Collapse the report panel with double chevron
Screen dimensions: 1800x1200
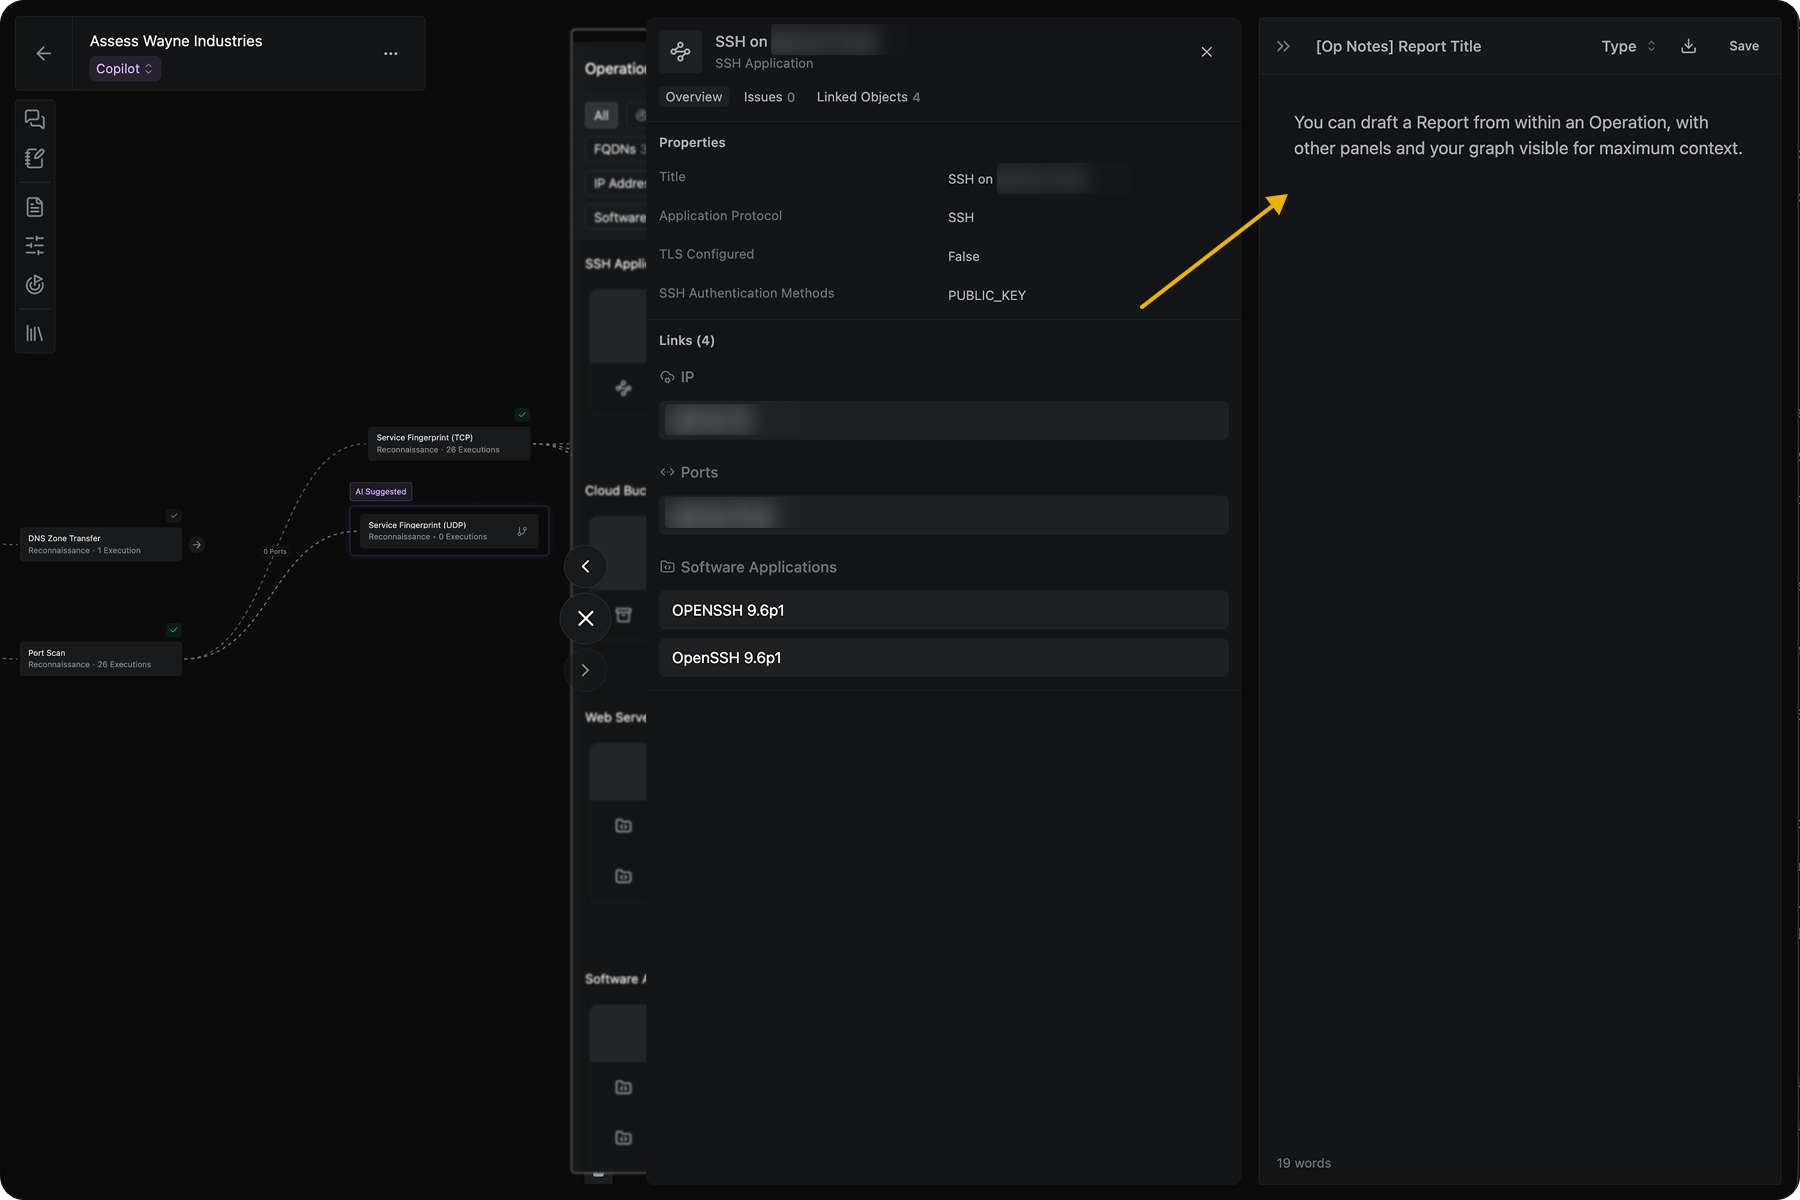[x=1283, y=46]
